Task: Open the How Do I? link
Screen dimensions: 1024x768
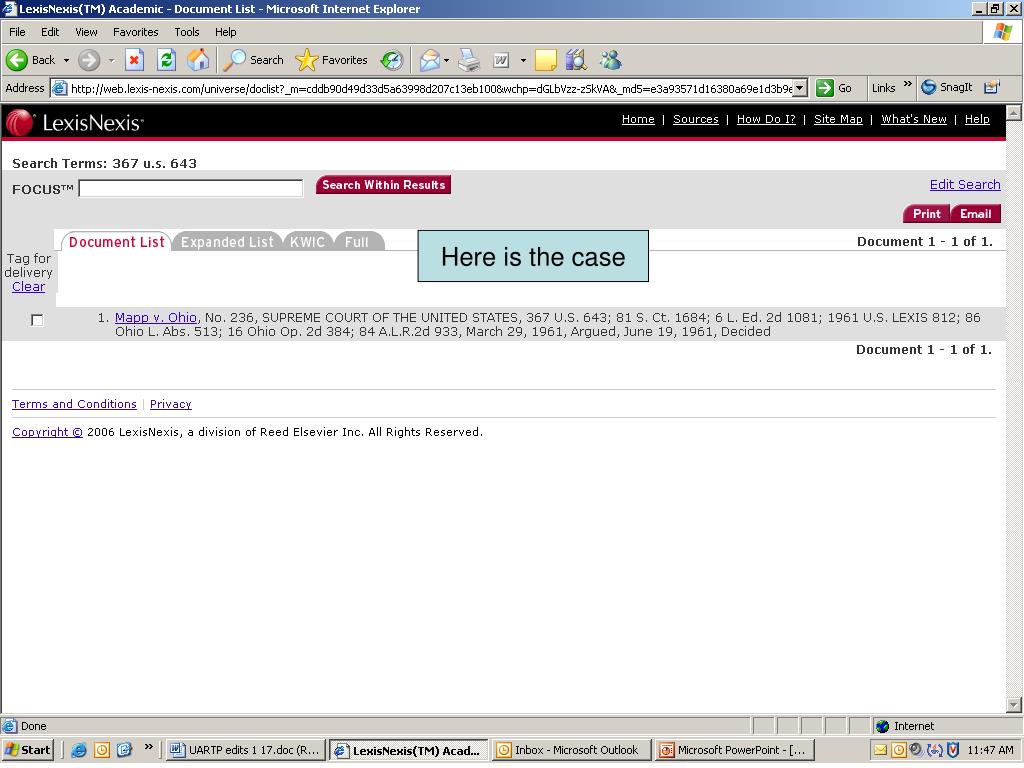Action: [x=766, y=119]
